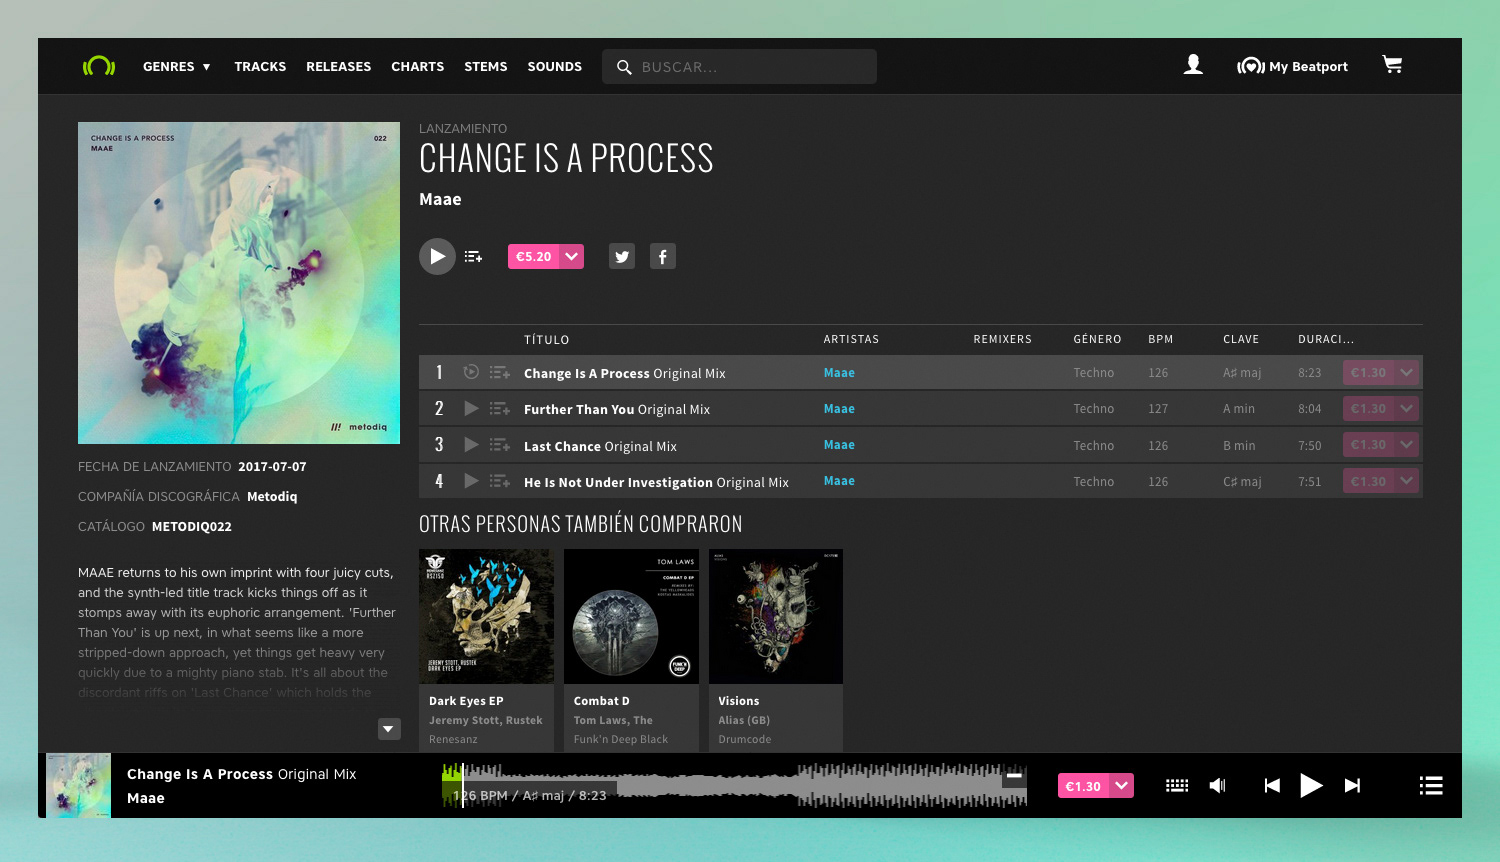Buy the playing track for €1.30 in player
Viewport: 1500px width, 862px height.
pyautogui.click(x=1084, y=786)
